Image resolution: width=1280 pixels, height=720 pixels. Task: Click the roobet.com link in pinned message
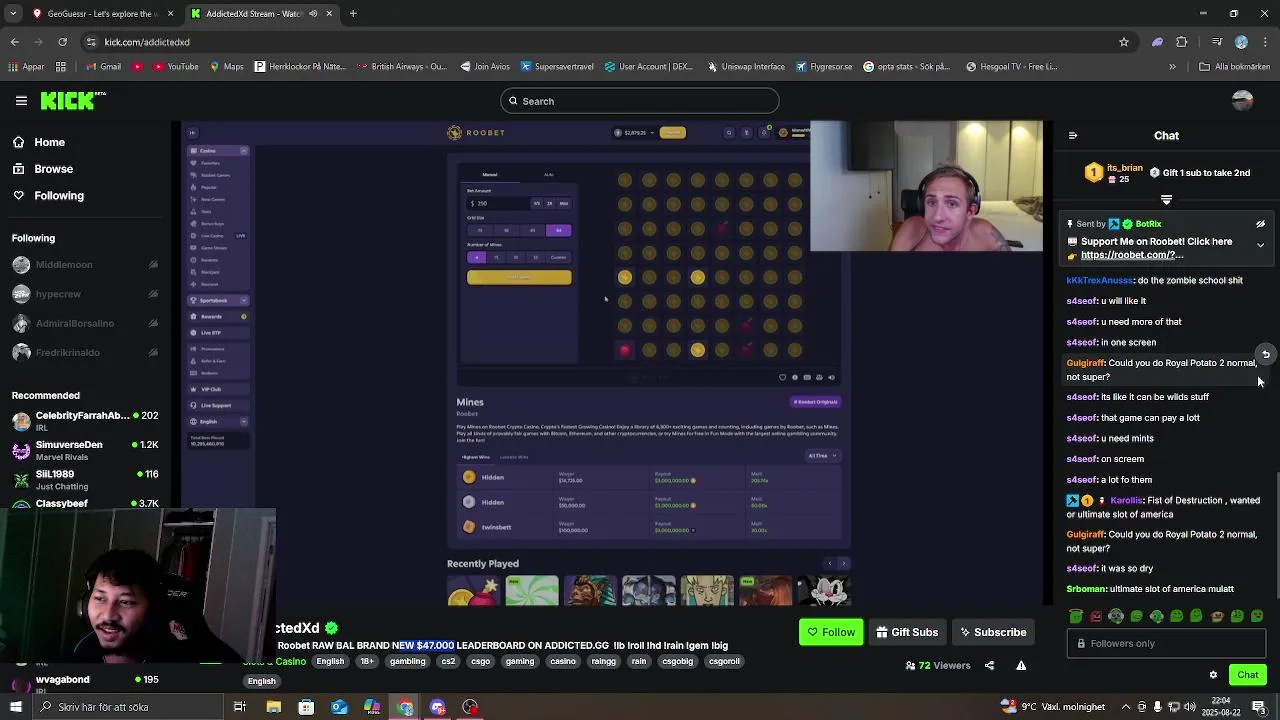(x=1132, y=255)
